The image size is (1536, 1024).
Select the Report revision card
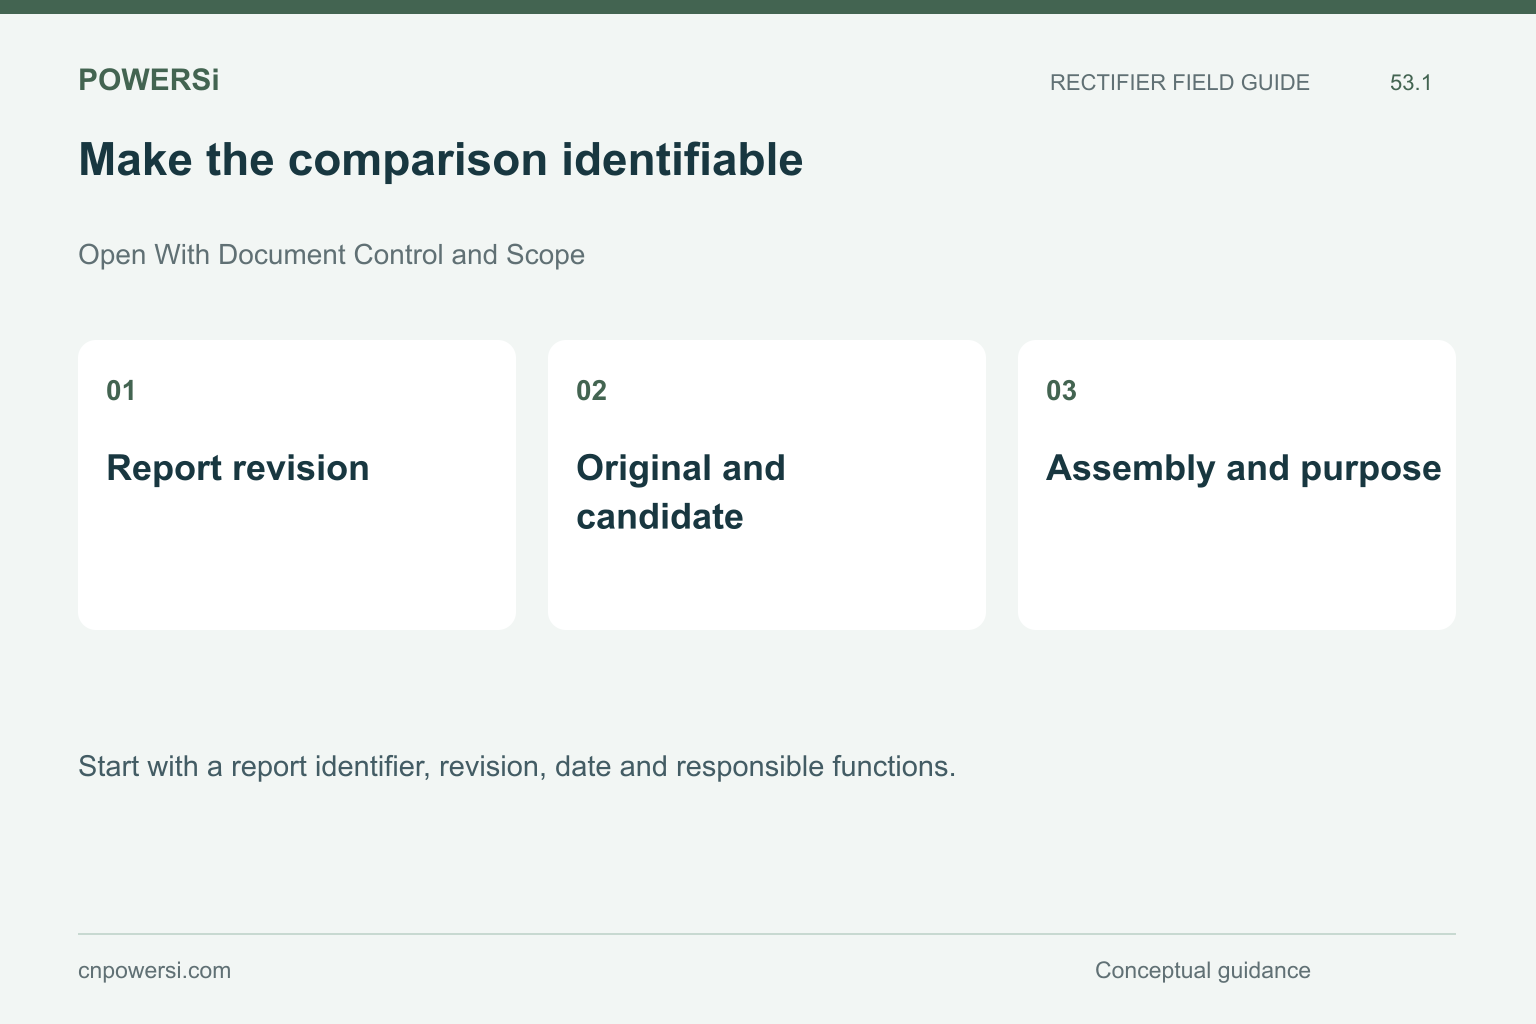tap(297, 485)
